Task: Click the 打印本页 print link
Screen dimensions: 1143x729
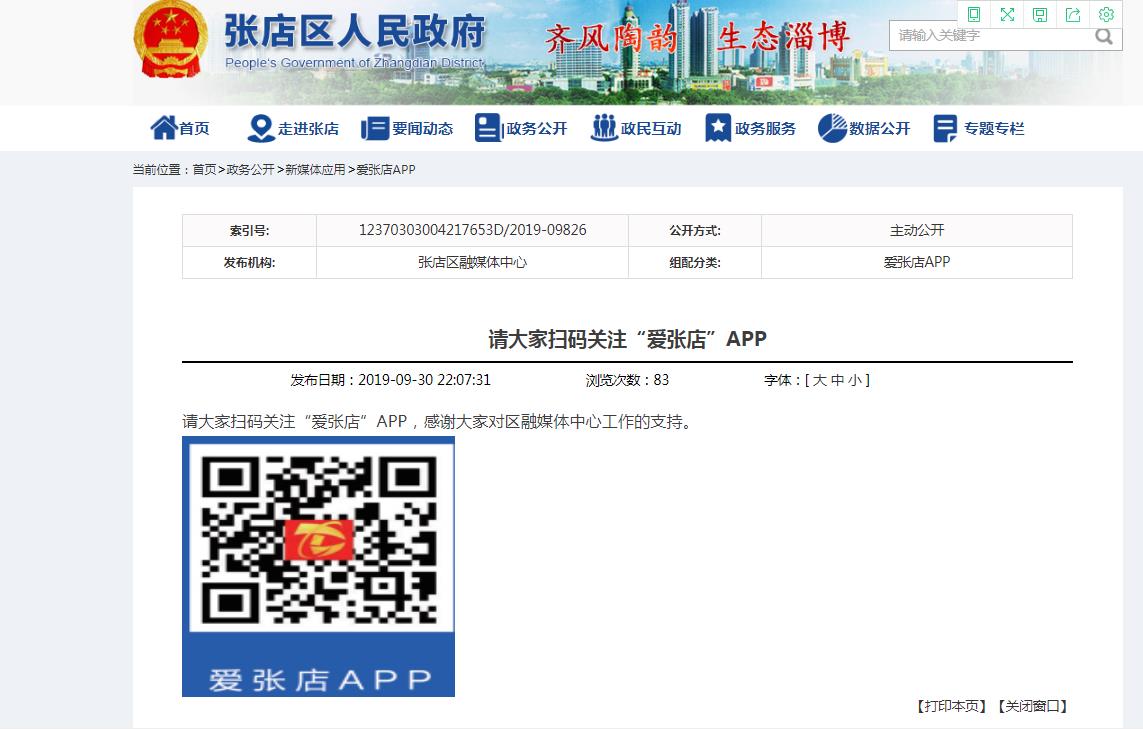Action: coord(951,706)
